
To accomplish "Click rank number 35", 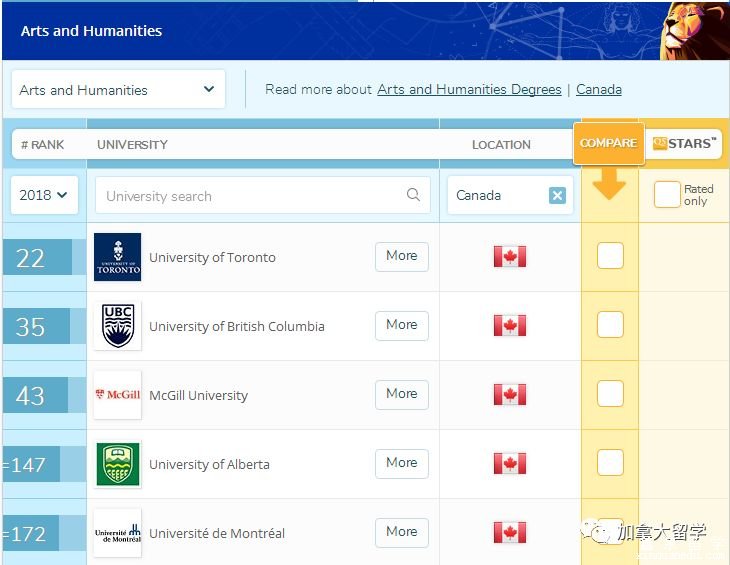I will [x=30, y=327].
